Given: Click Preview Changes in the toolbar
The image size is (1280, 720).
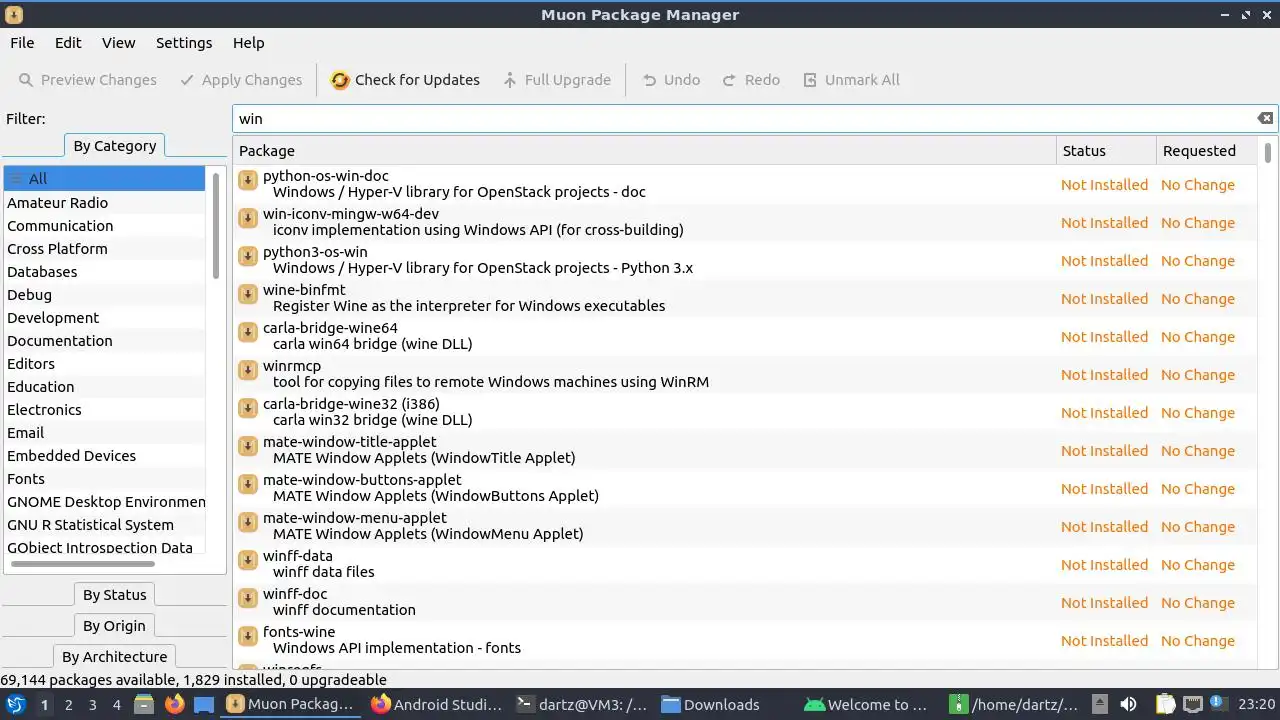Looking at the screenshot, I should (x=87, y=80).
